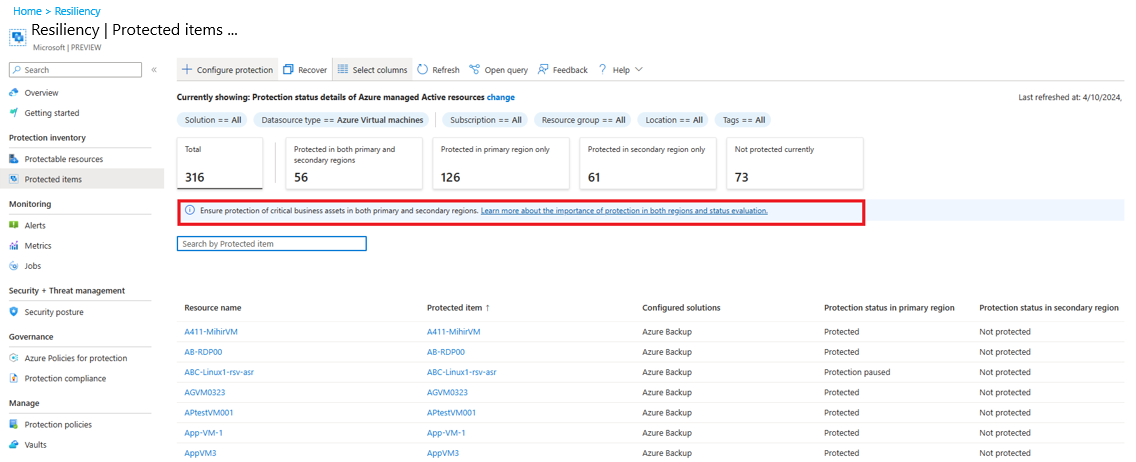Click the Protection policies icon

click(x=14, y=424)
